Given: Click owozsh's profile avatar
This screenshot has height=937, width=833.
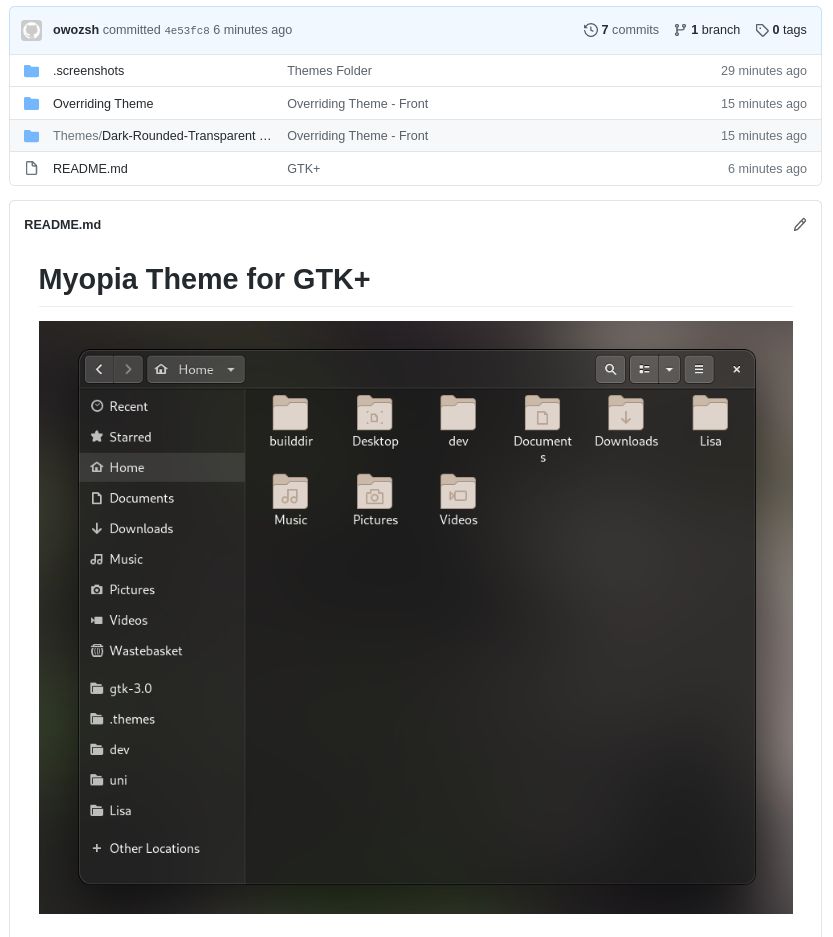Looking at the screenshot, I should pyautogui.click(x=31, y=30).
